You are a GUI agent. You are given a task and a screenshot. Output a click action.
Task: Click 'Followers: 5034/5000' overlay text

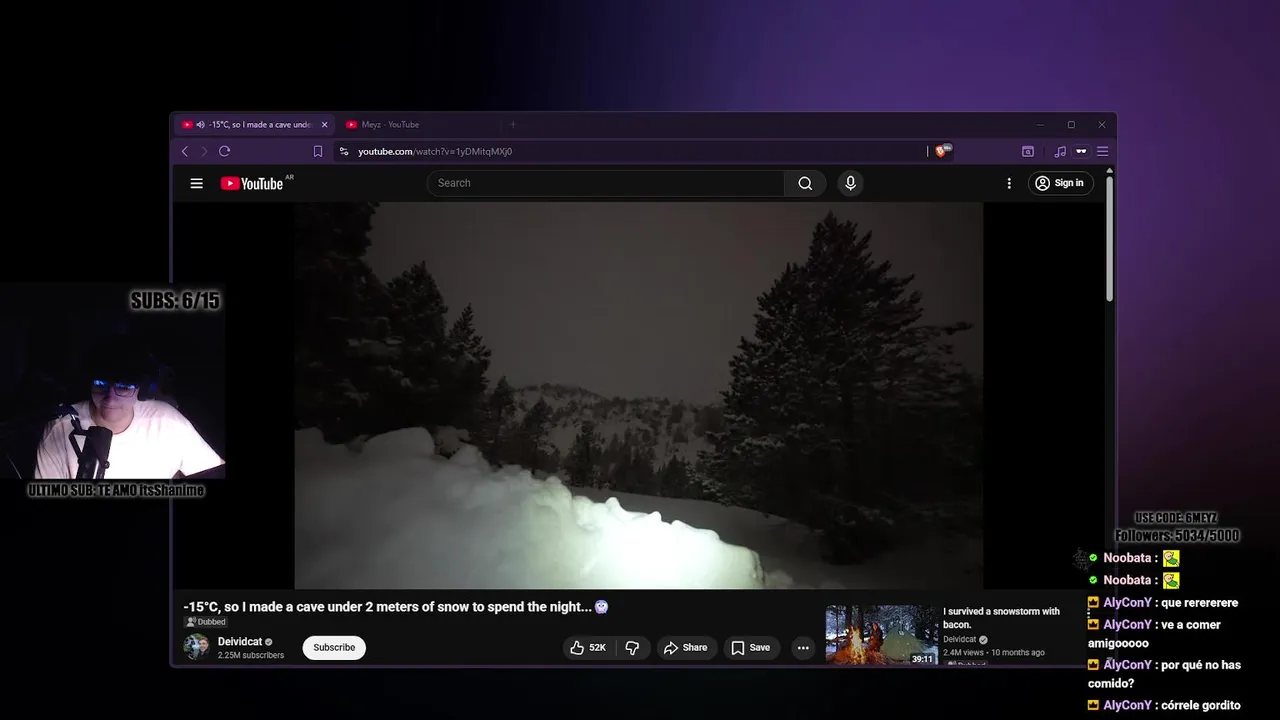tap(1177, 536)
